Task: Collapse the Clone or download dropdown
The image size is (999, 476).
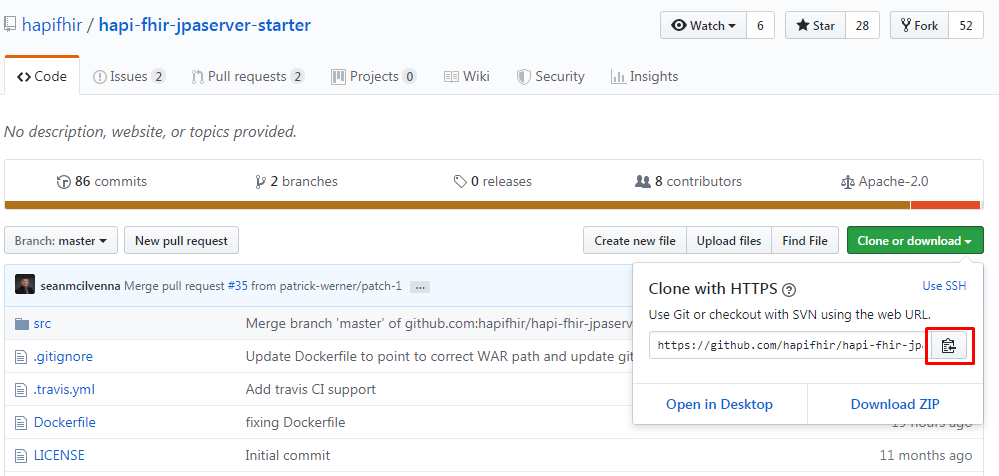Action: (914, 240)
